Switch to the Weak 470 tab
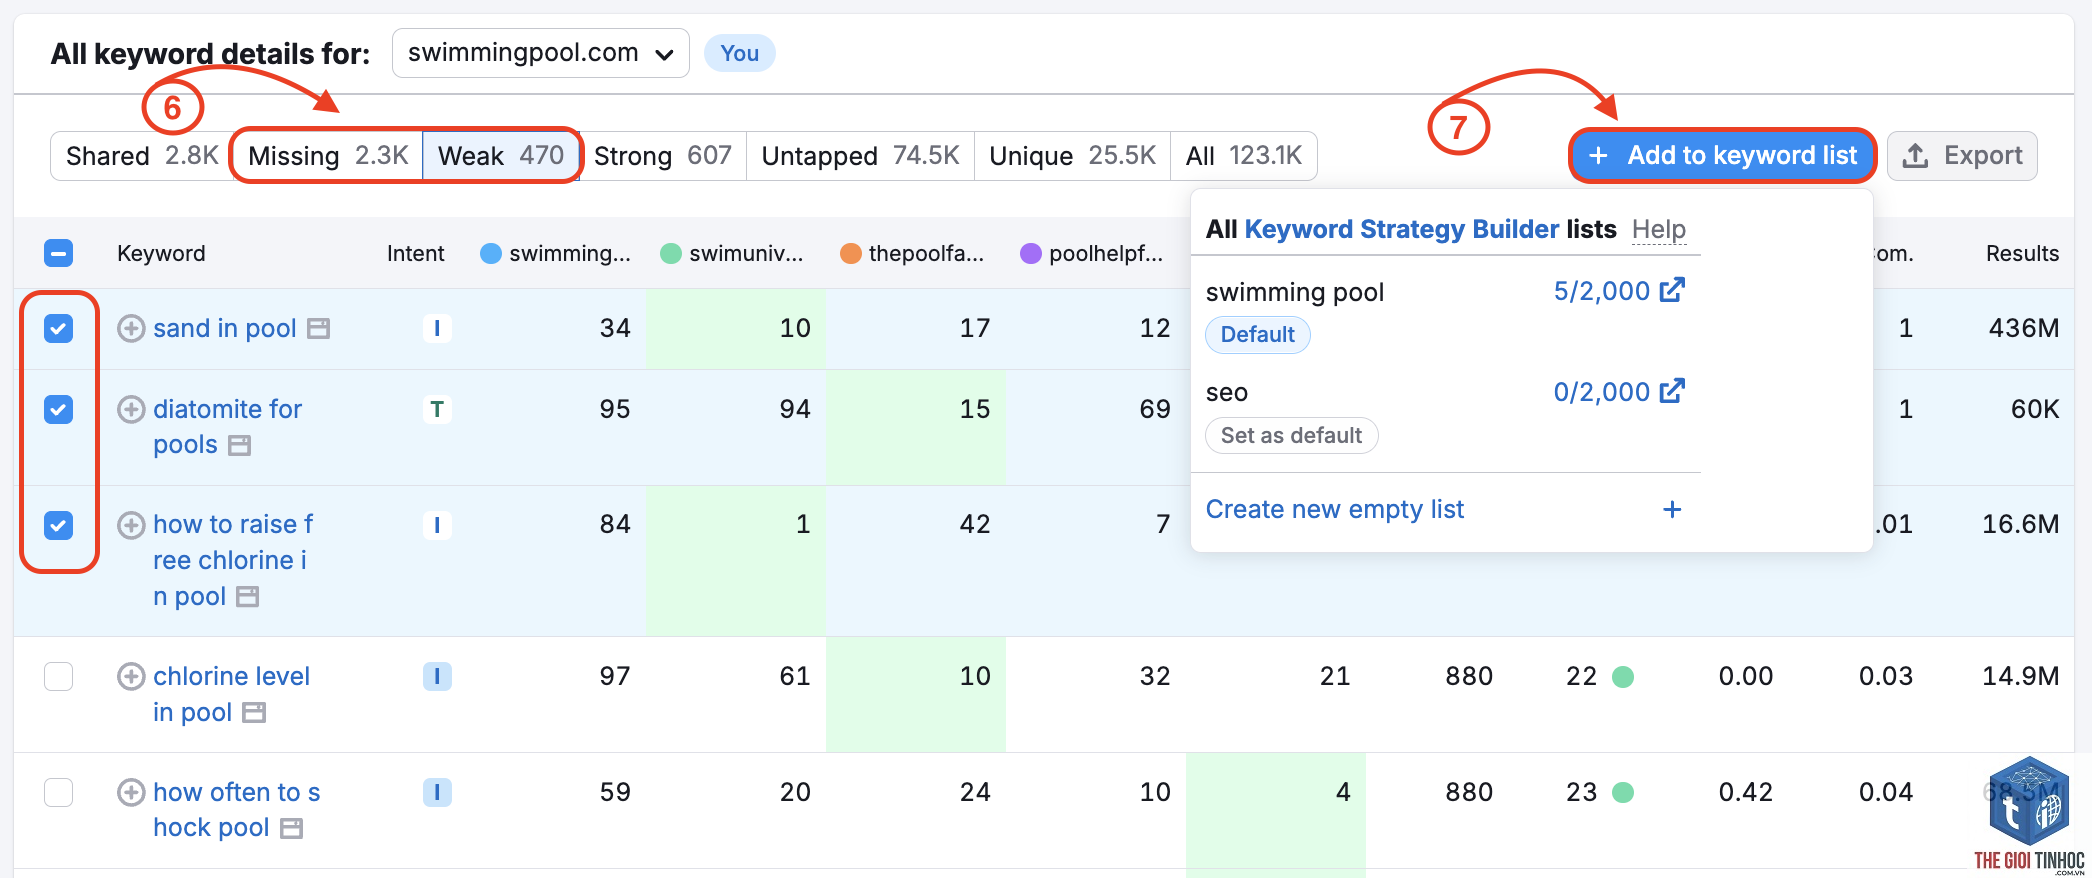2092x878 pixels. (x=501, y=156)
